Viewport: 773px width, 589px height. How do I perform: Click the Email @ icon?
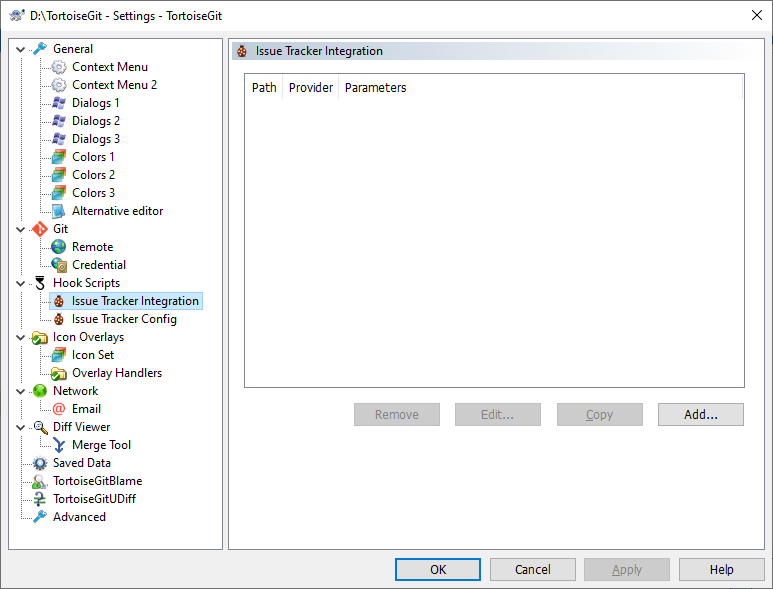click(x=59, y=409)
